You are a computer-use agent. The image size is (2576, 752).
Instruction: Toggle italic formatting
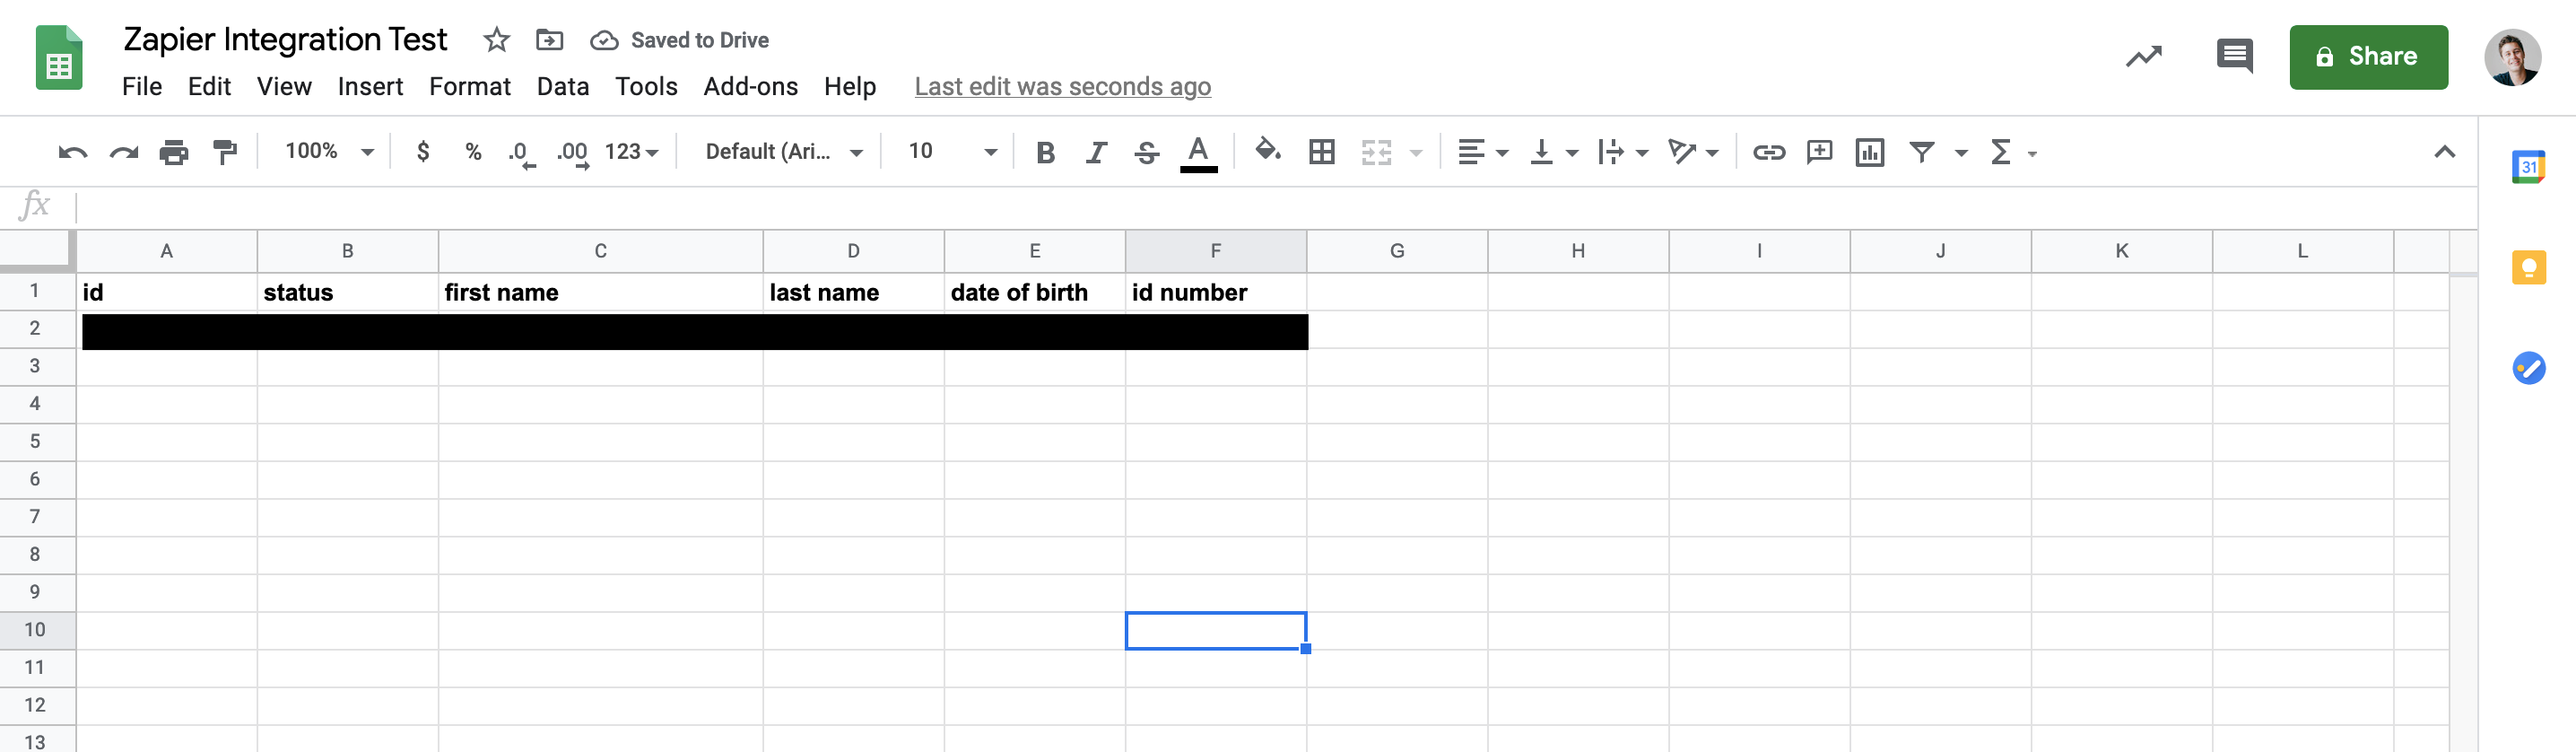click(x=1096, y=152)
